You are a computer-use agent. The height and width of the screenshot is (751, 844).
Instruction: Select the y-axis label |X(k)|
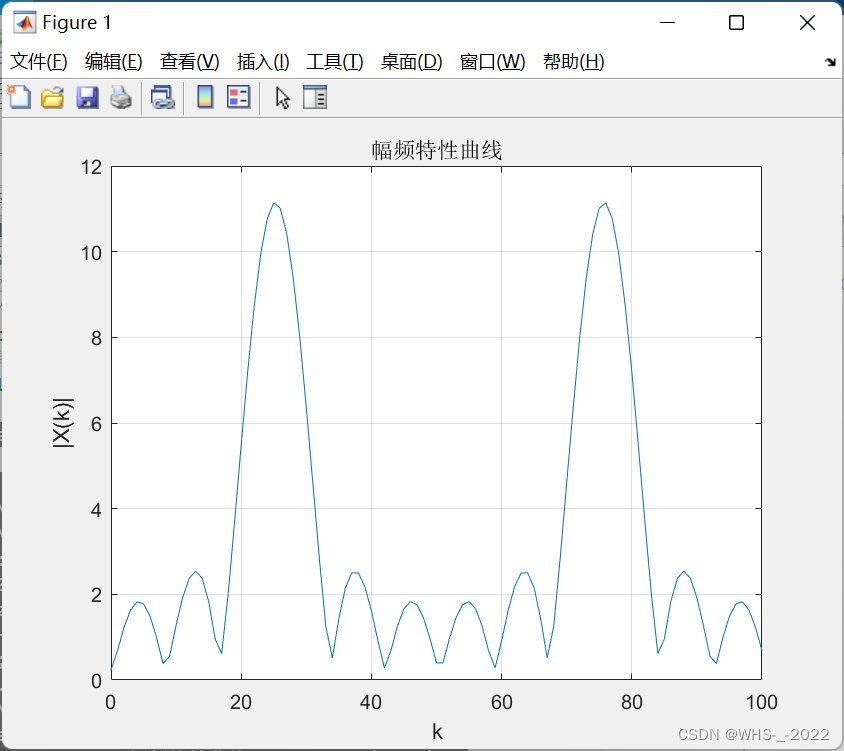coord(63,423)
